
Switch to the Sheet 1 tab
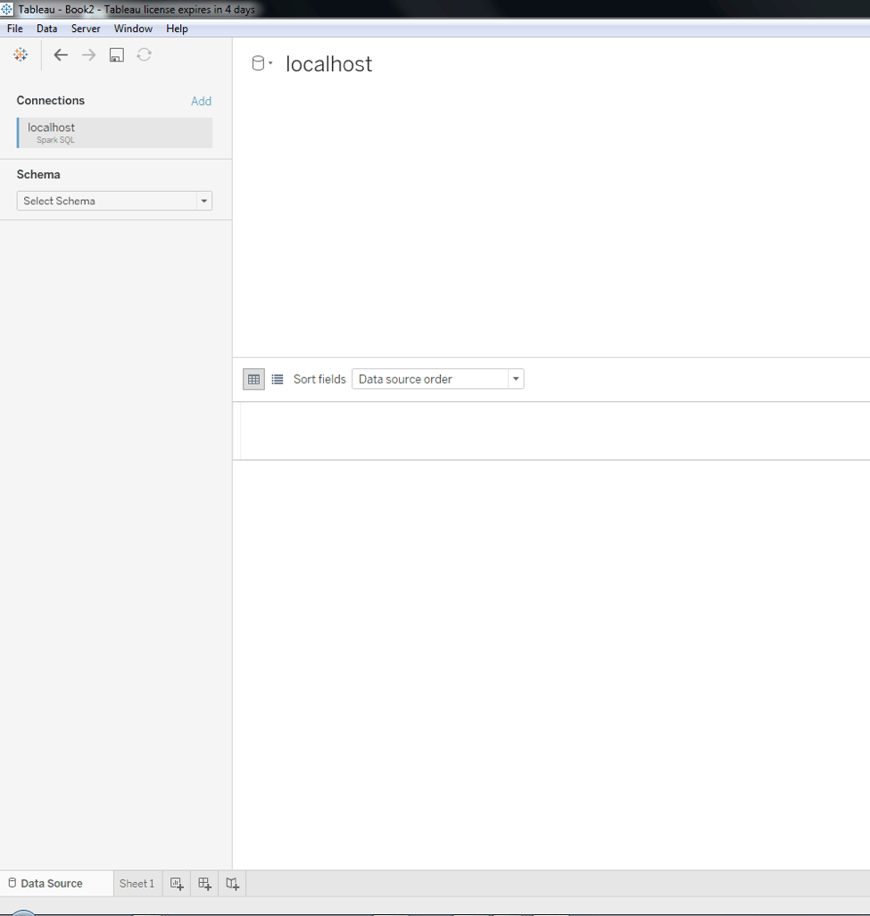coord(137,883)
